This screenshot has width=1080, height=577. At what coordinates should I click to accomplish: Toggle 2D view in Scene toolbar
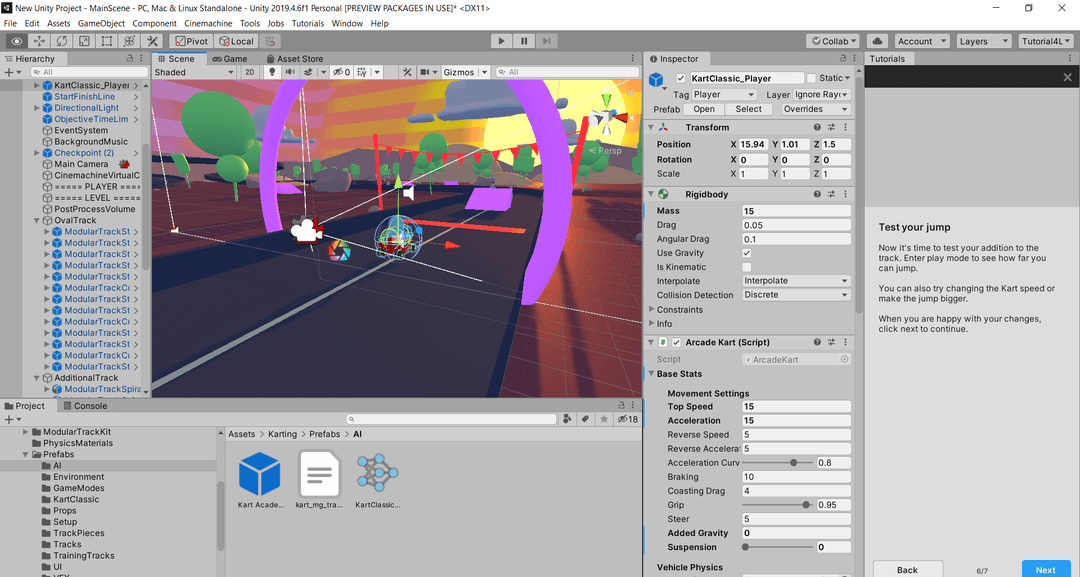[250, 72]
